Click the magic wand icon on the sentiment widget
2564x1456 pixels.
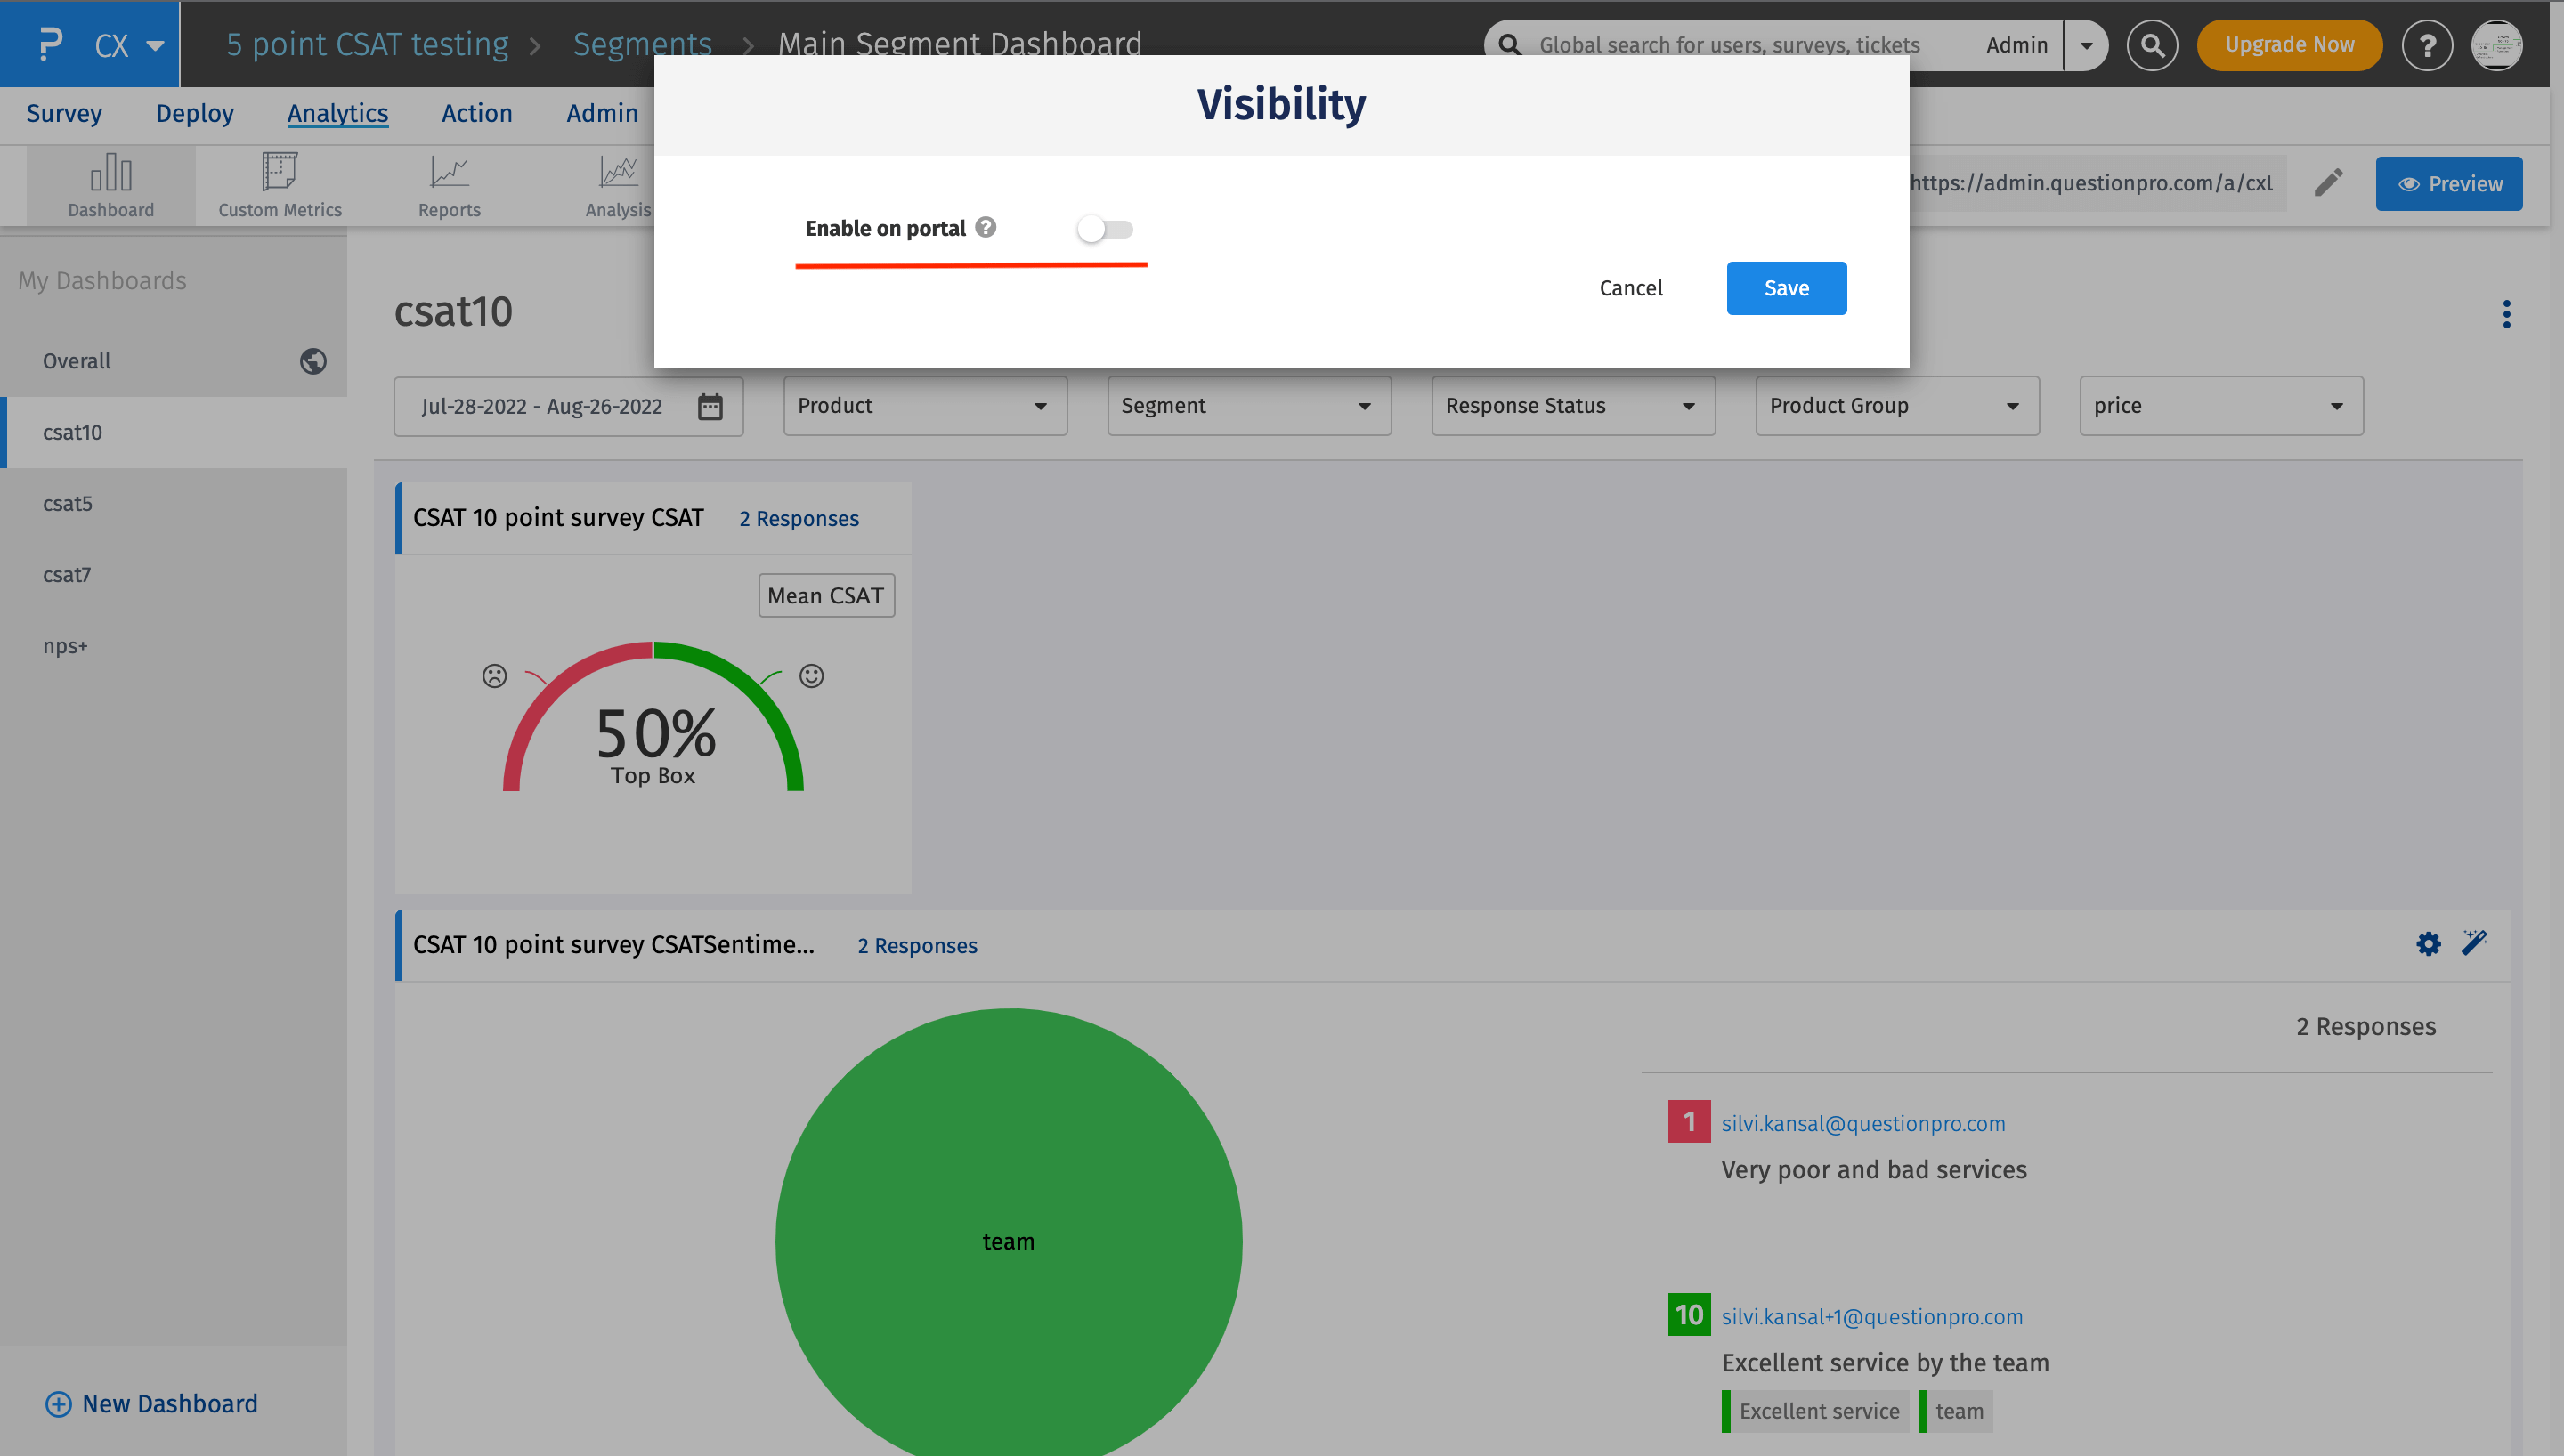[2475, 943]
